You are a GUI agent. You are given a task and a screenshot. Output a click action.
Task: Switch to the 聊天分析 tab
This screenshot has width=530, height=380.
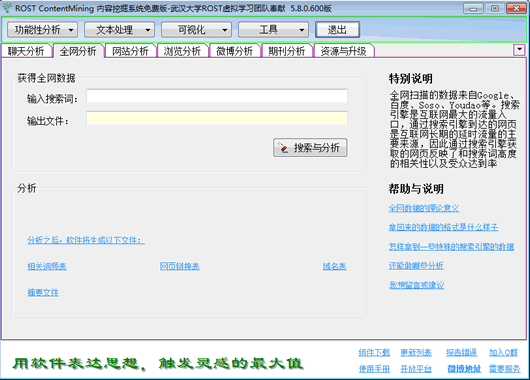[26, 51]
